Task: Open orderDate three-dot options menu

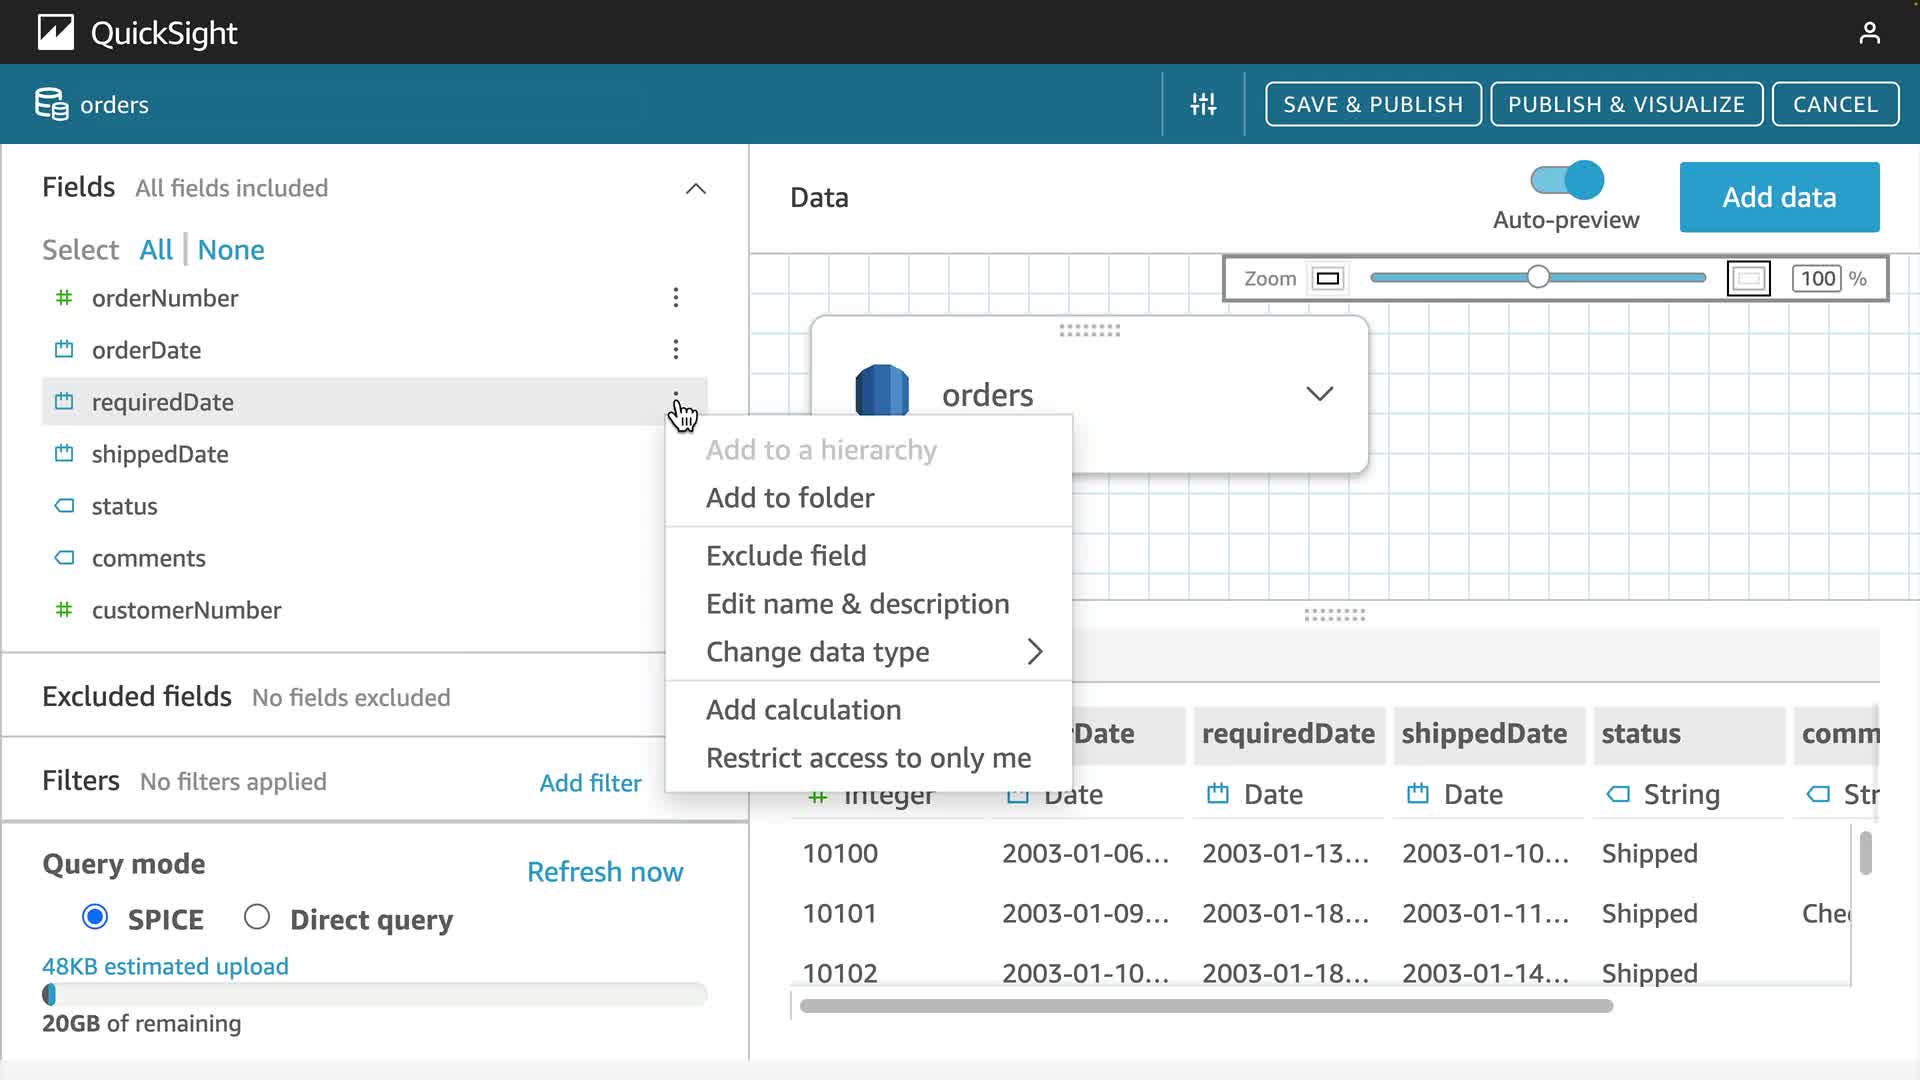Action: pyautogui.click(x=676, y=350)
